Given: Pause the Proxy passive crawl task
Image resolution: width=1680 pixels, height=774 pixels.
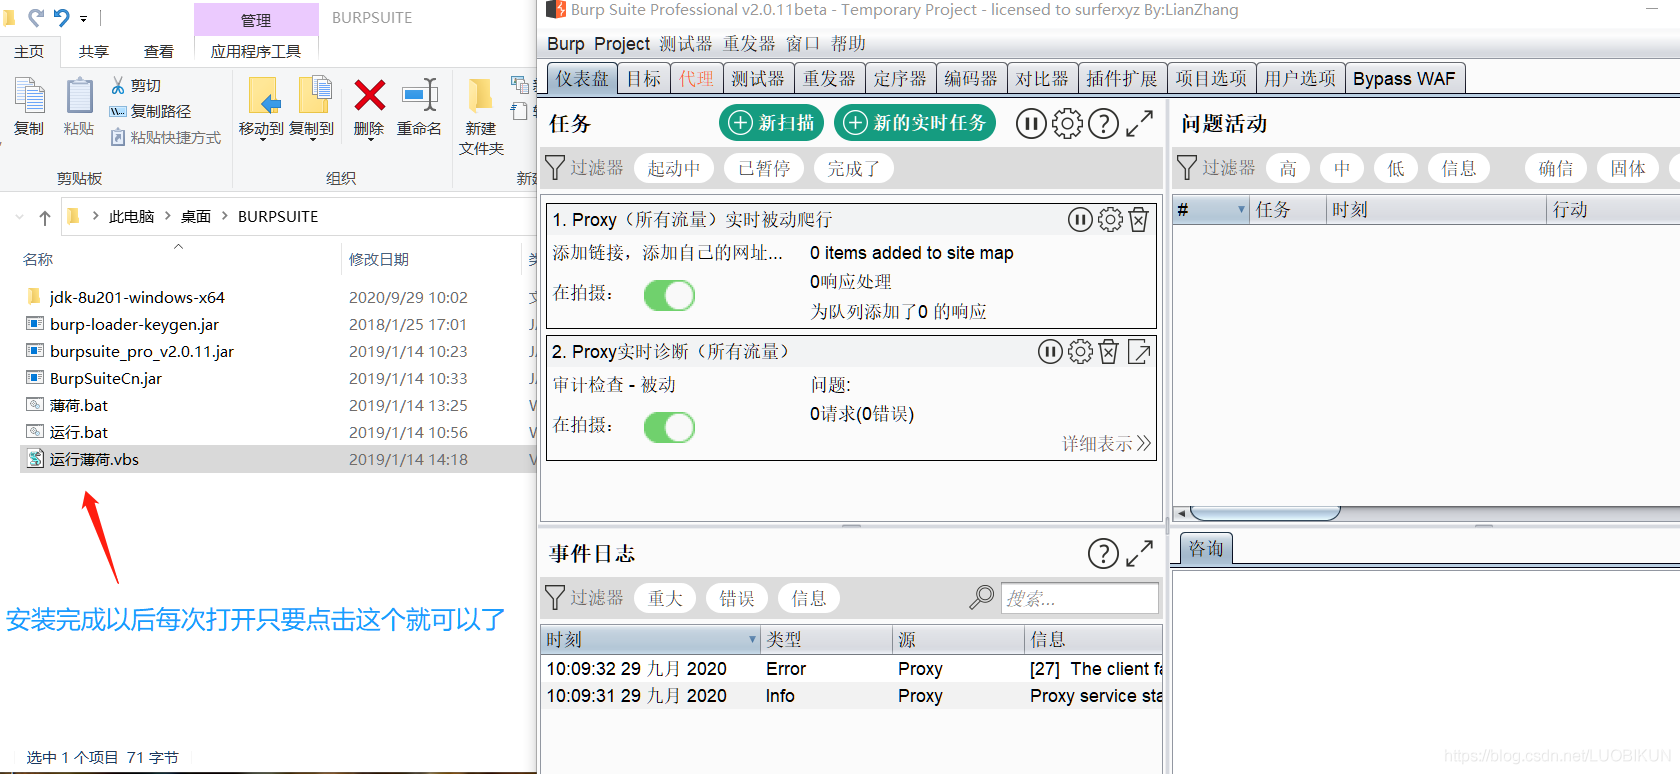Looking at the screenshot, I should click(1080, 220).
